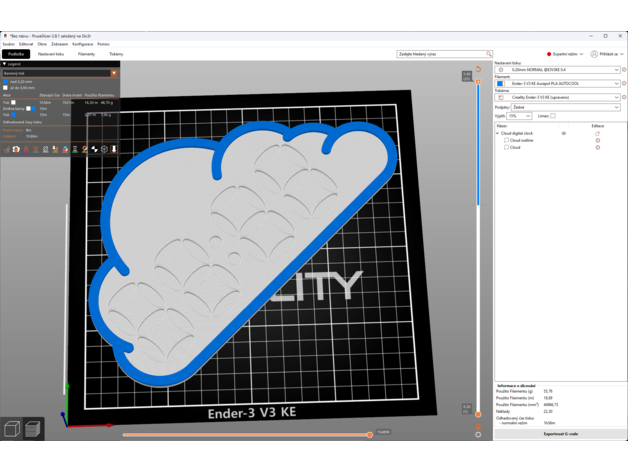
Task: Click the Přihlásit se login button
Action: (608, 54)
